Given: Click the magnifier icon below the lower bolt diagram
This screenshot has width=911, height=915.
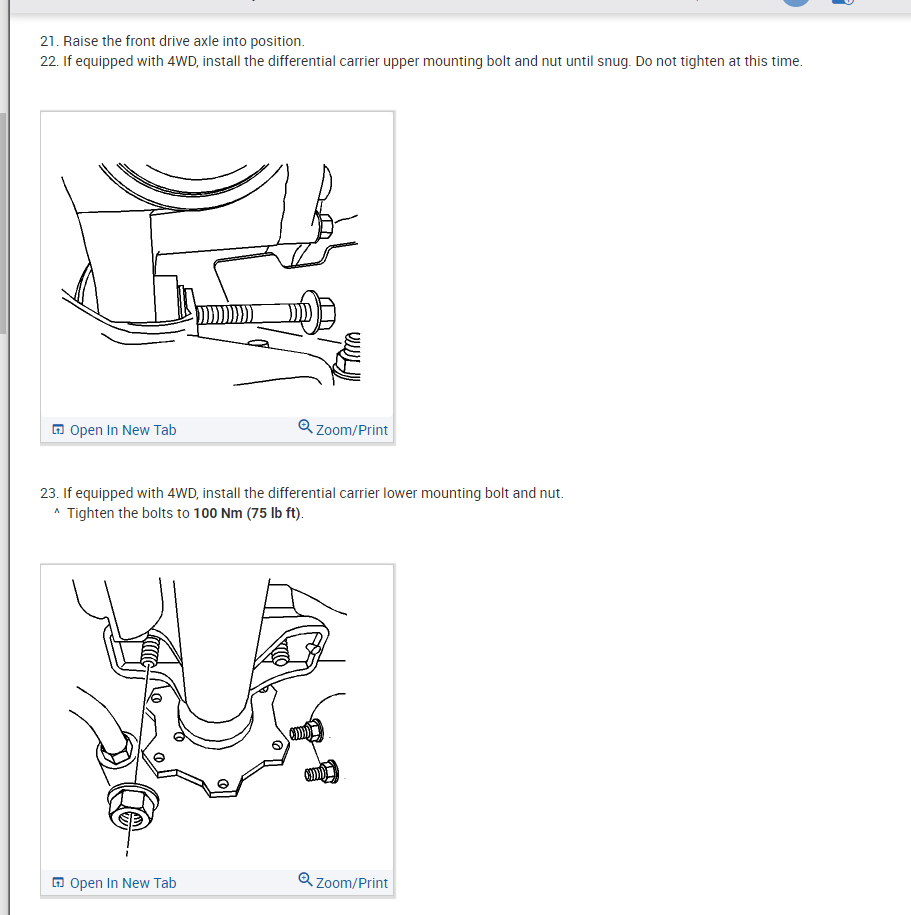Looking at the screenshot, I should pos(305,879).
